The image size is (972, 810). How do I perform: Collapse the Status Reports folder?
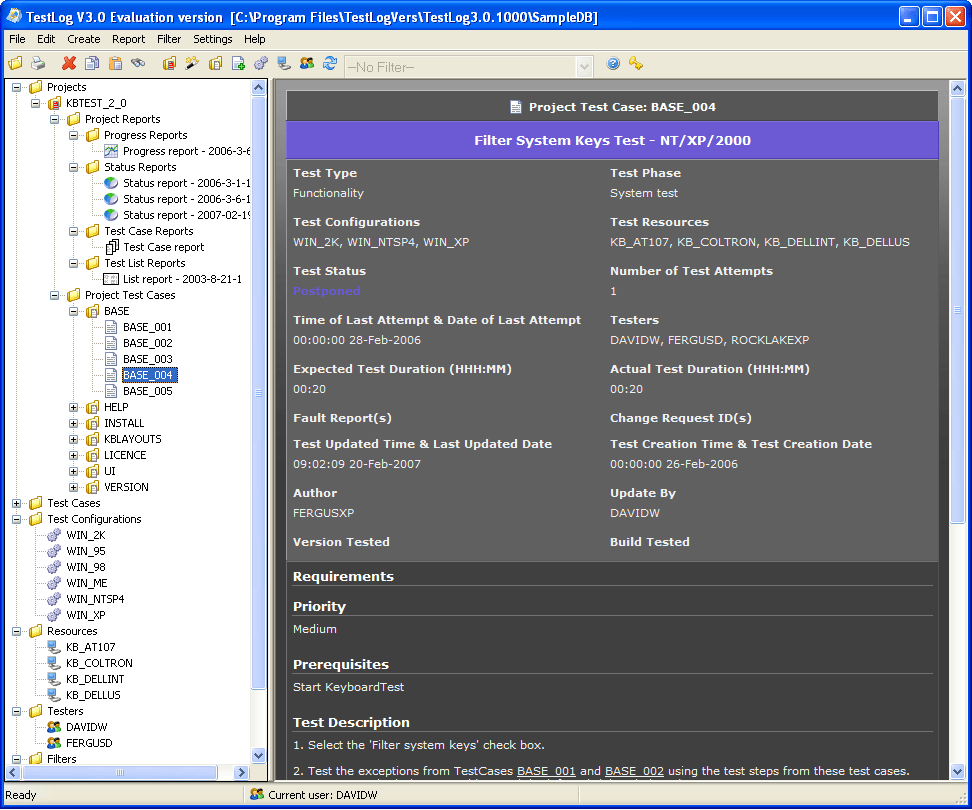74,167
